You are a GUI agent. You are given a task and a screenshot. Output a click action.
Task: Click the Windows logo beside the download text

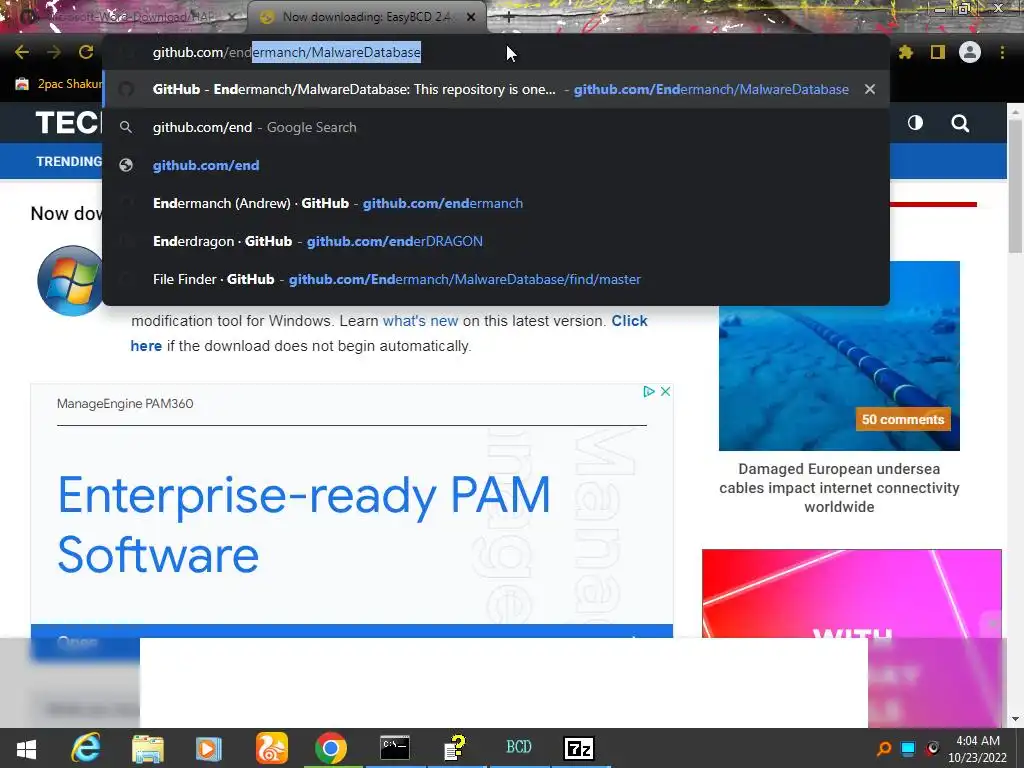[71, 281]
